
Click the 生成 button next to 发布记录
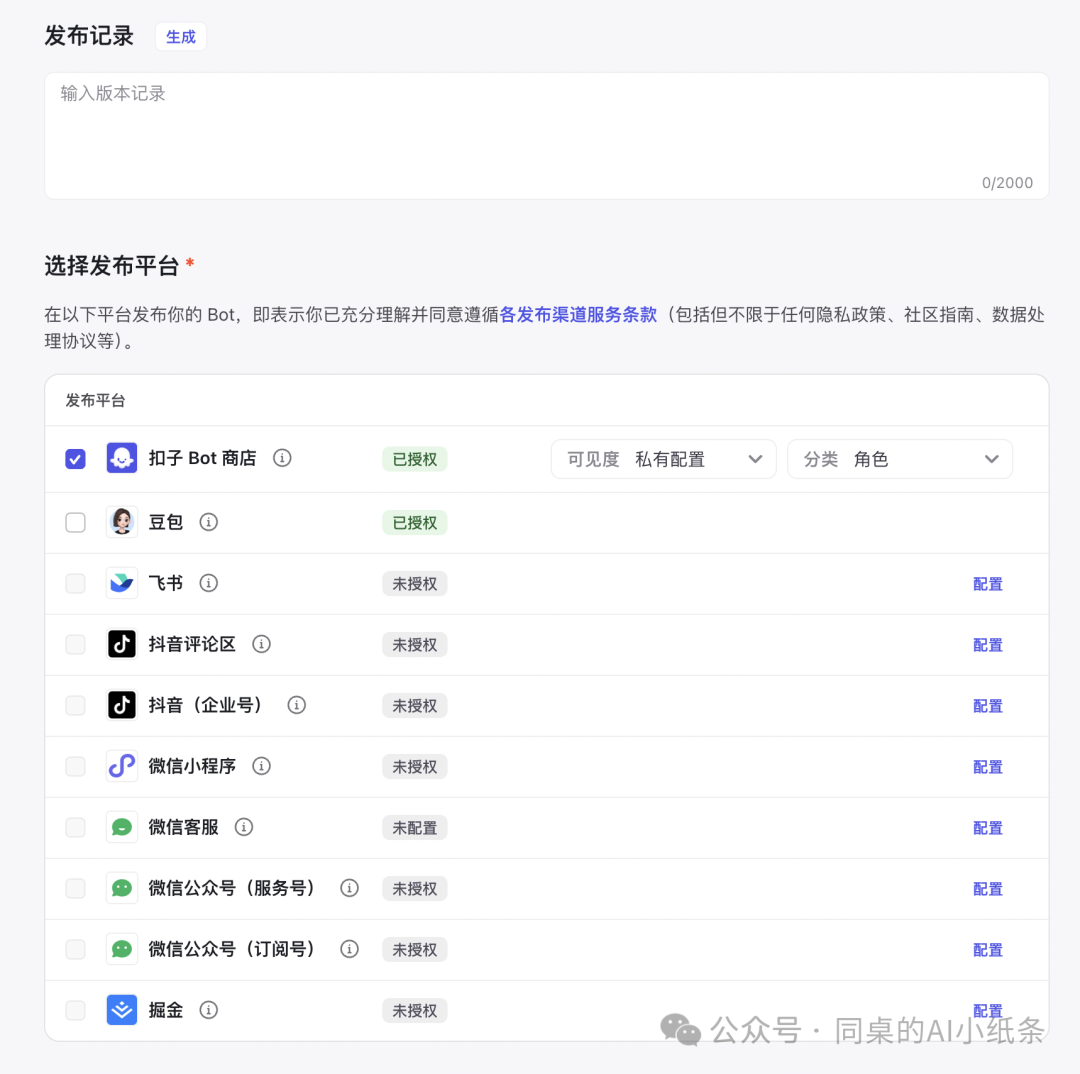pos(180,36)
